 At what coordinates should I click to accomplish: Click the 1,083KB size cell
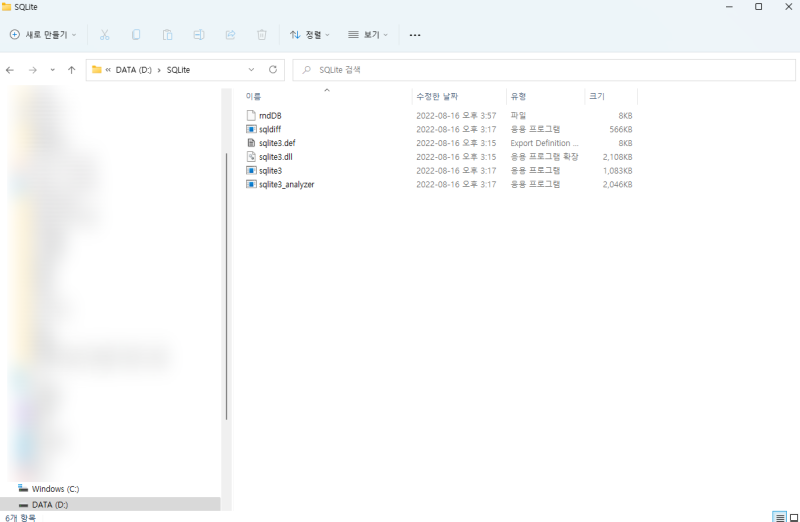[617, 170]
